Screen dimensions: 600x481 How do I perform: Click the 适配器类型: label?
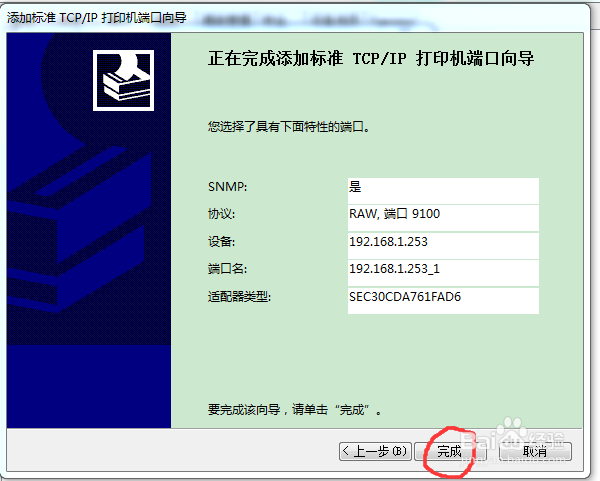point(239,297)
